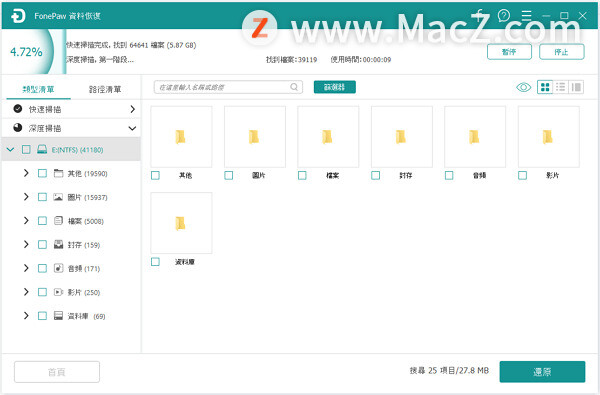Expand the 圖片 (15937) tree node
600x395 pixels.
pos(26,197)
